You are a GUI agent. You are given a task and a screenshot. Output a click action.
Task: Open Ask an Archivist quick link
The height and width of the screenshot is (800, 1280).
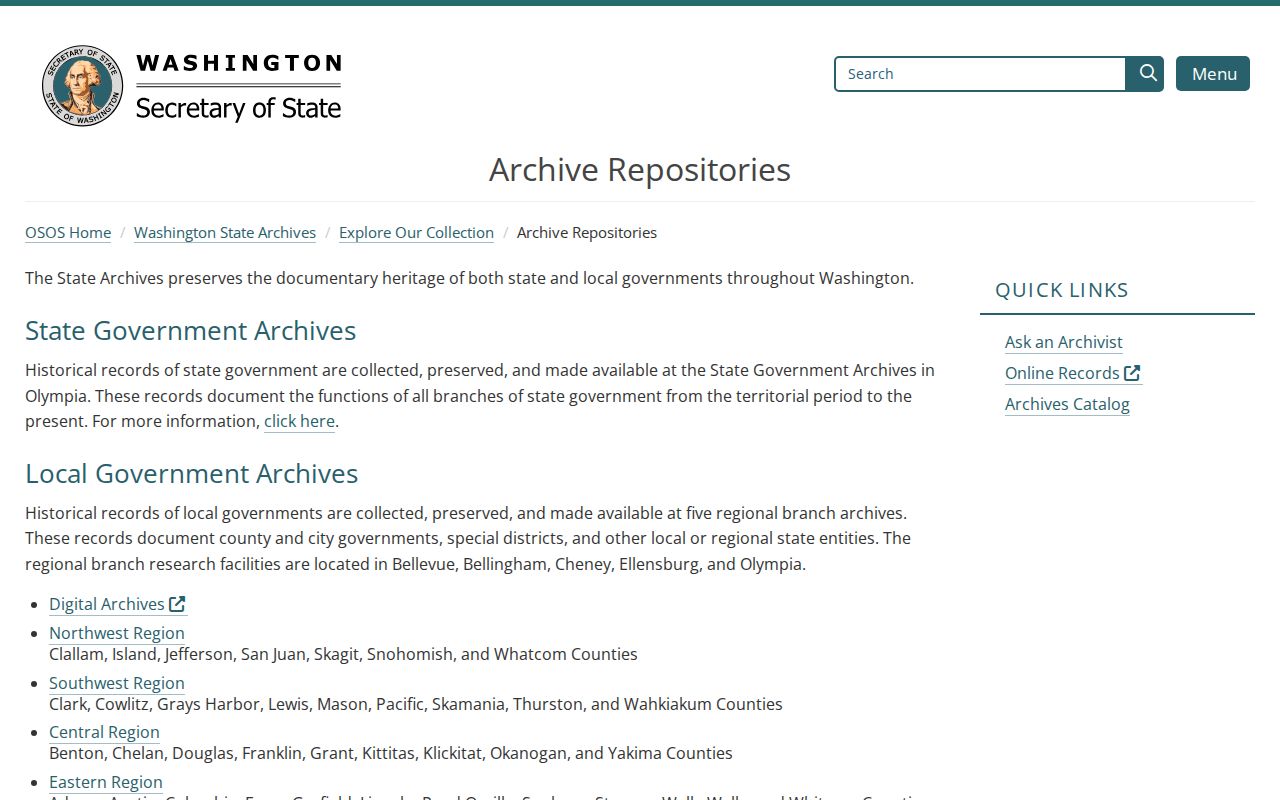click(x=1064, y=342)
